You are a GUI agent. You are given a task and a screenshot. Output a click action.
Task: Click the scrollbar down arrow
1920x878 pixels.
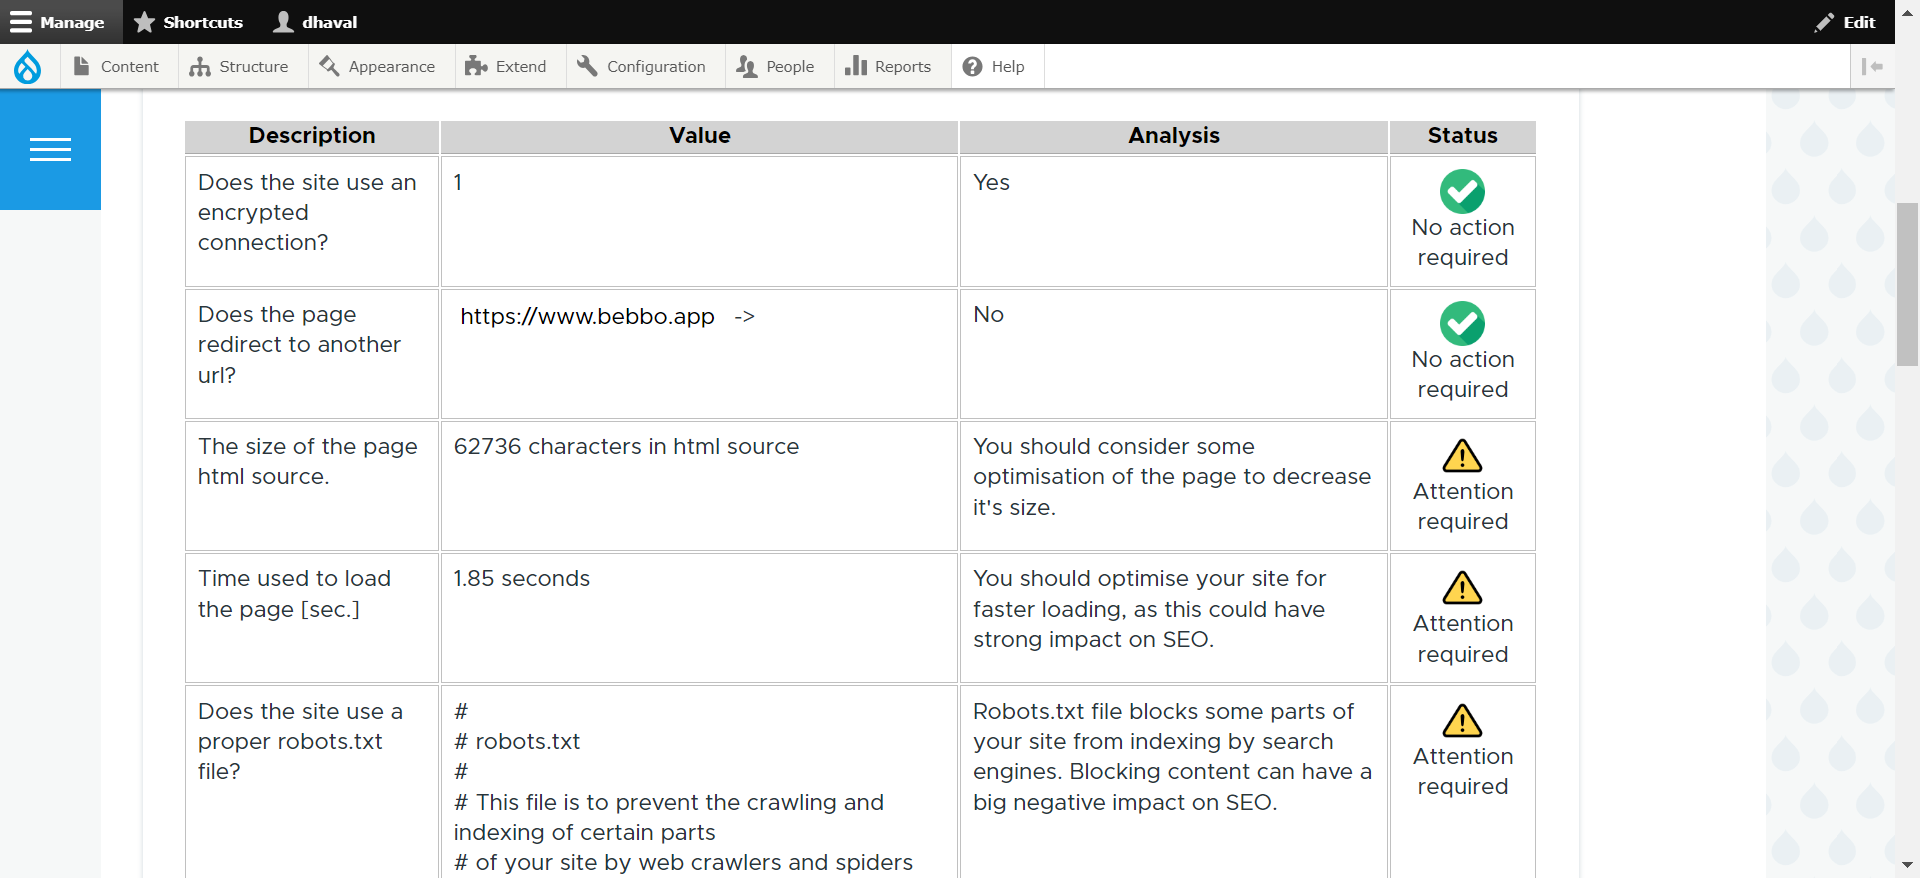[x=1907, y=866]
